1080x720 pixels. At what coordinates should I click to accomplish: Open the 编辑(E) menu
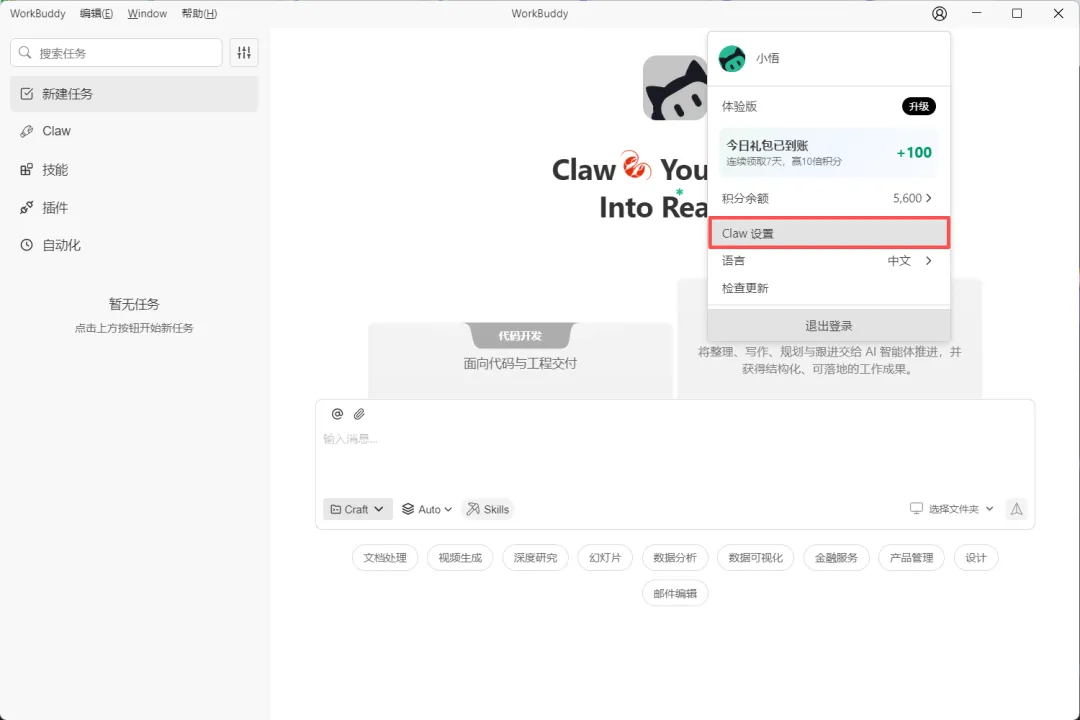(96, 14)
